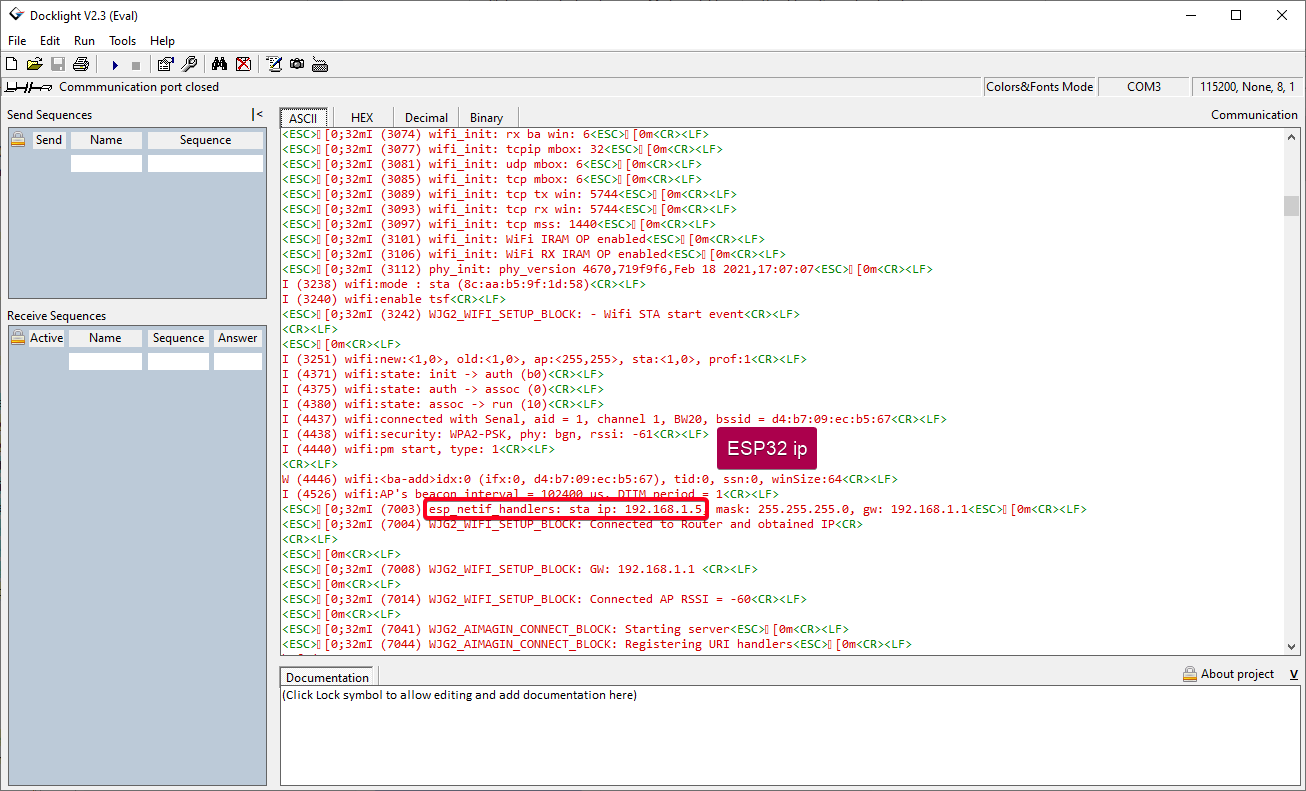This screenshot has width=1306, height=791.
Task: Open the Run menu
Action: click(x=85, y=41)
